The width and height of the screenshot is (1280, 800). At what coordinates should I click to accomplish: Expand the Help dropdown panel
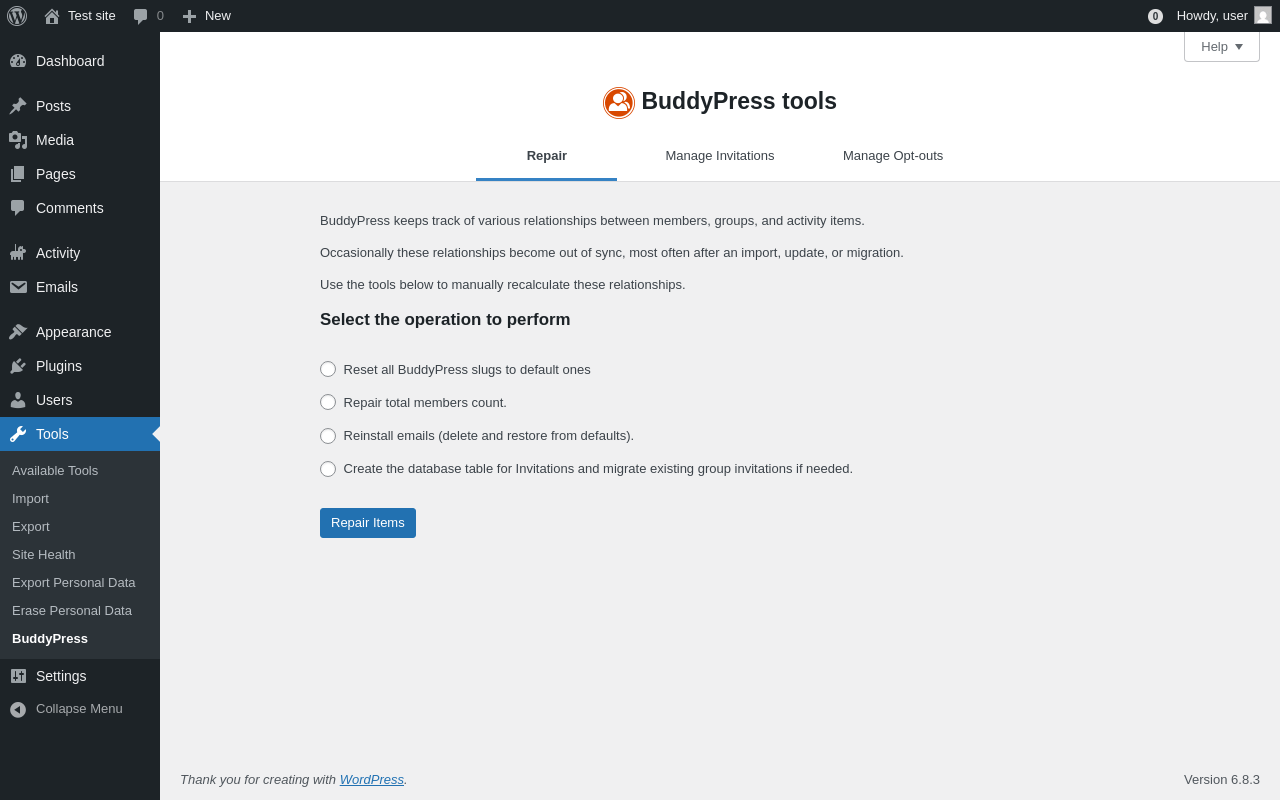point(1221,46)
